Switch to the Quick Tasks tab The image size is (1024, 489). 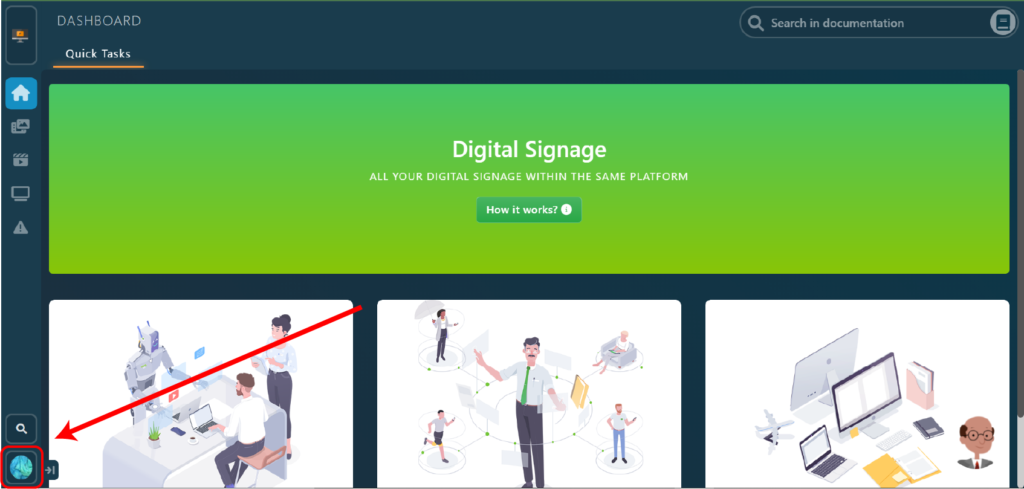98,54
